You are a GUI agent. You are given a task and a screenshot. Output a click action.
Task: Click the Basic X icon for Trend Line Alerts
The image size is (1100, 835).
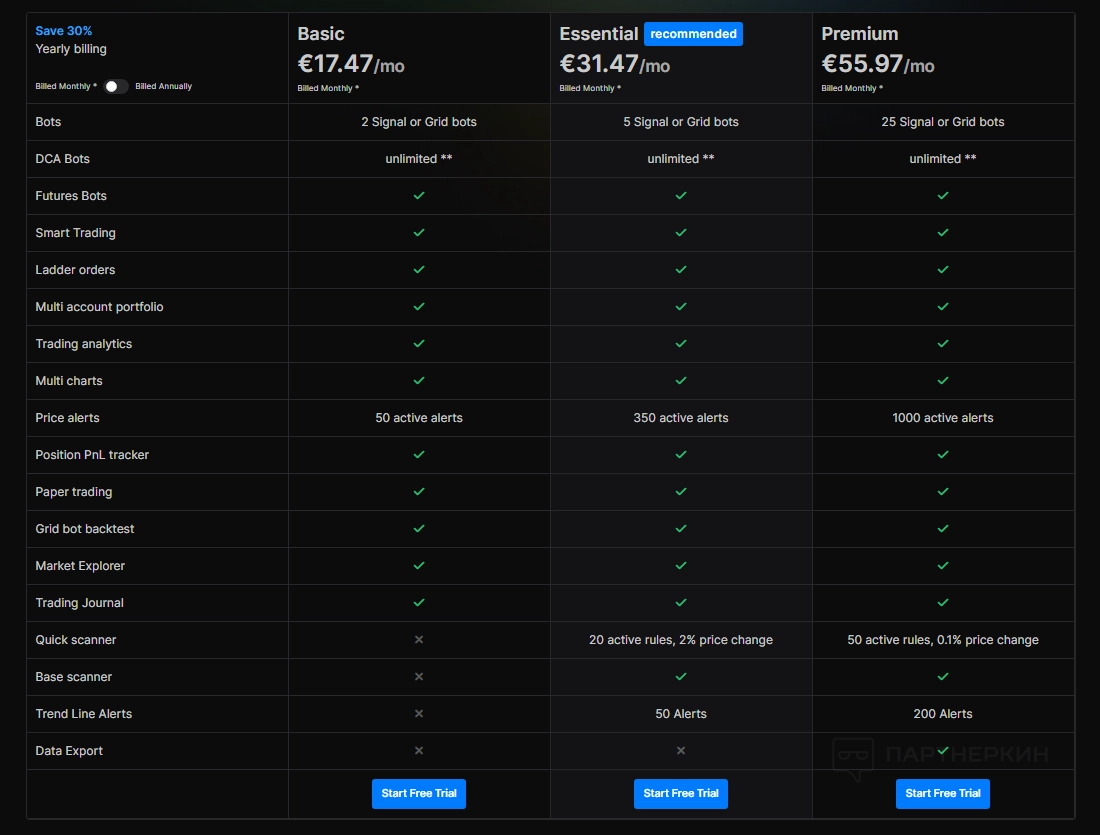pyautogui.click(x=419, y=714)
